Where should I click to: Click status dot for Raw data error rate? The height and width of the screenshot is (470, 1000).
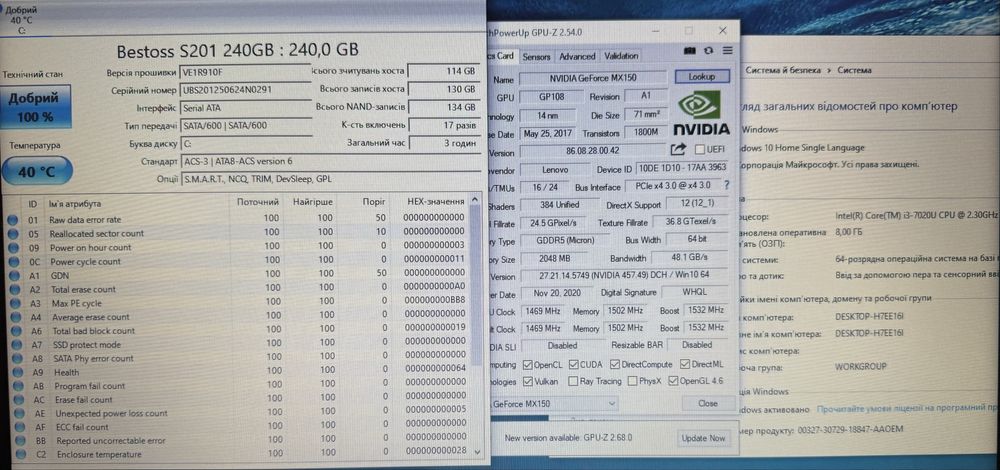coord(13,220)
